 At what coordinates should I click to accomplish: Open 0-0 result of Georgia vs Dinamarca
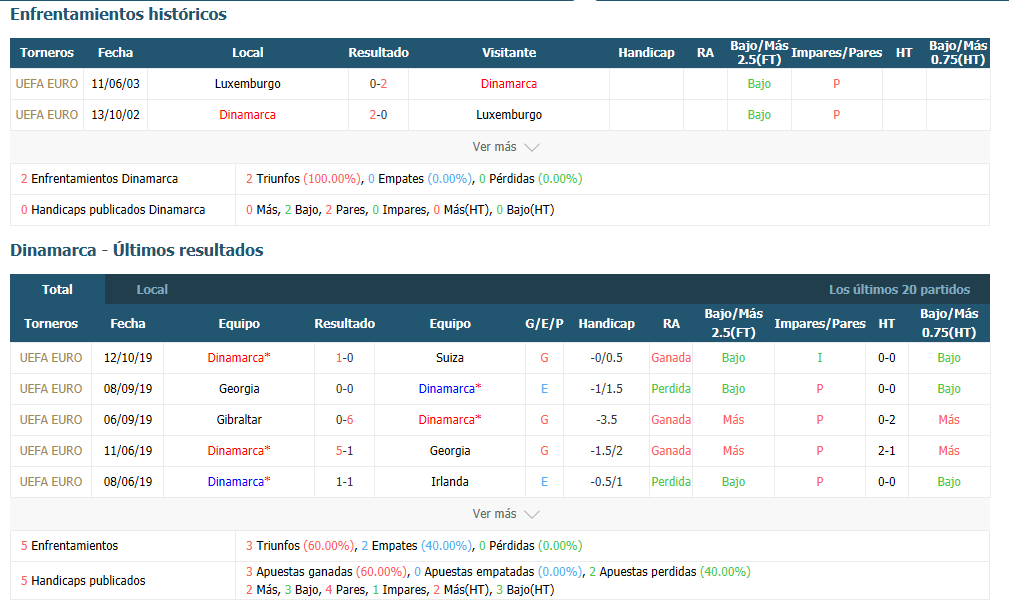[x=344, y=389]
